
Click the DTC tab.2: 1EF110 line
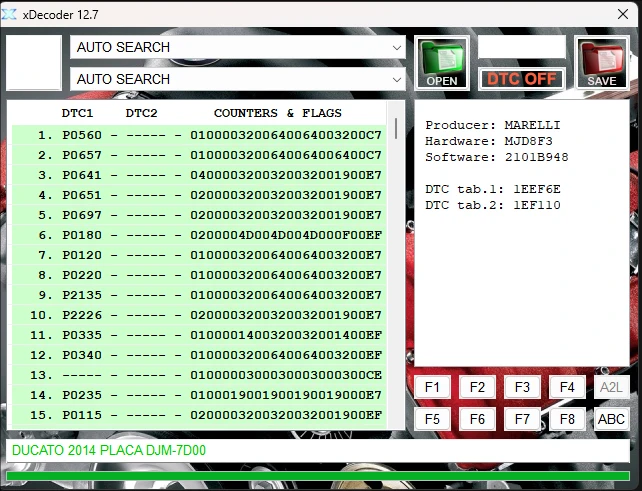point(493,205)
